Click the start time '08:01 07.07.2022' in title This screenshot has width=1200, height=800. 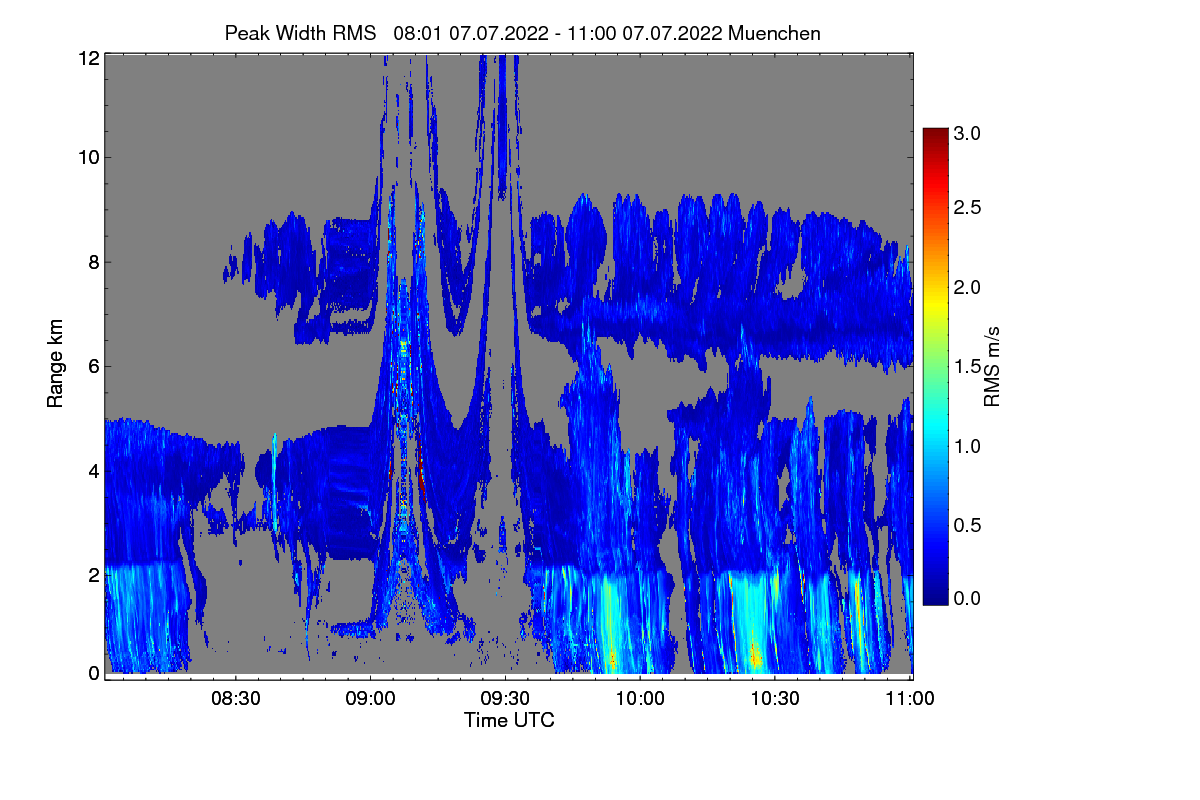471,33
